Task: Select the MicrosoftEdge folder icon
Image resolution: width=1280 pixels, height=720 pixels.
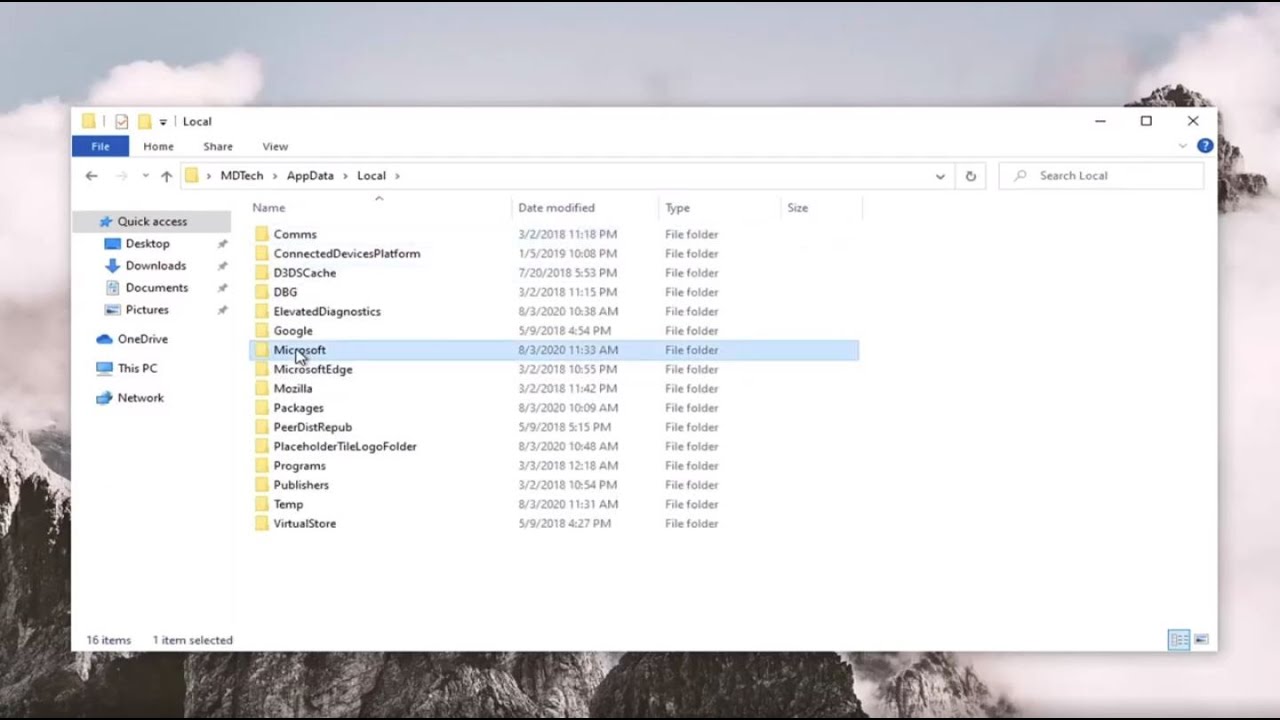Action: [261, 369]
